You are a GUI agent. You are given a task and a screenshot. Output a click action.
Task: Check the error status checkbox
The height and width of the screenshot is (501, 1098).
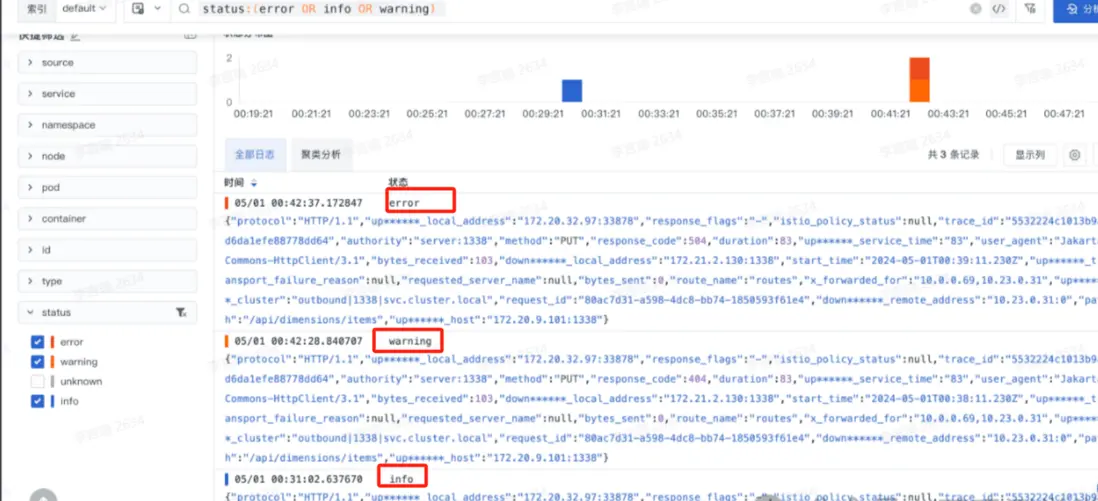38,342
